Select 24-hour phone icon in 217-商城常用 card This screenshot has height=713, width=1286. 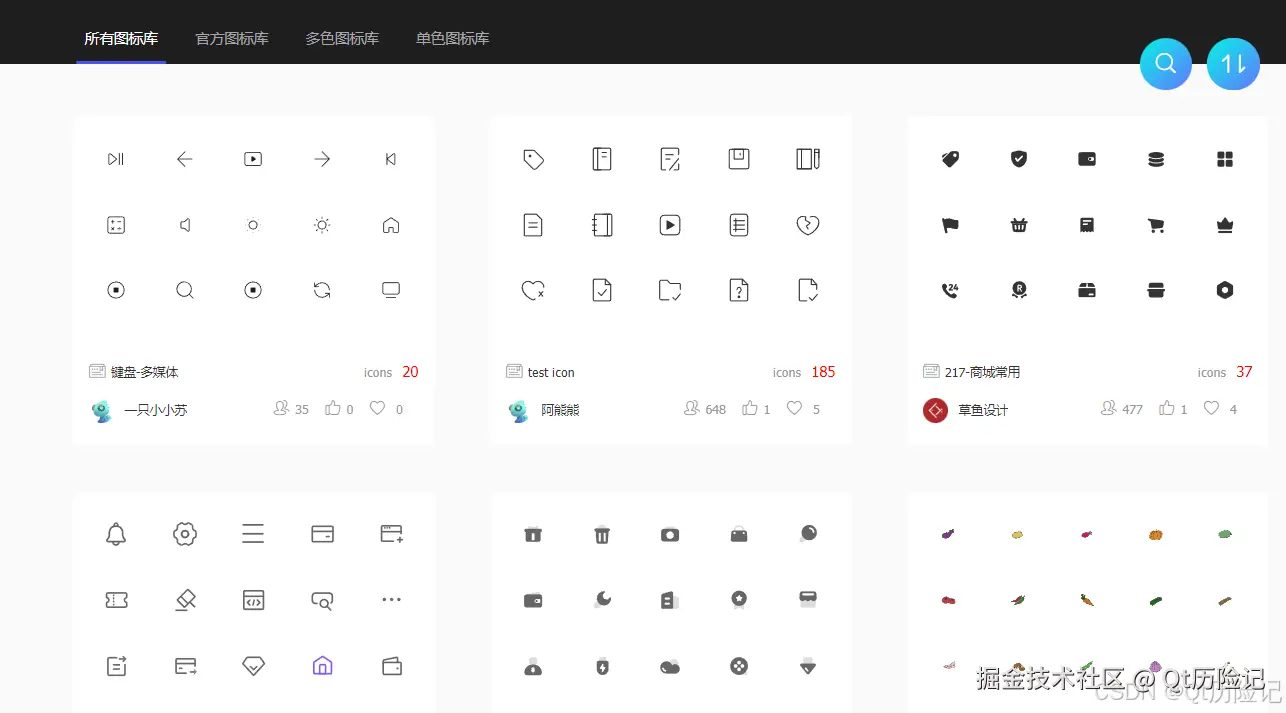point(950,290)
